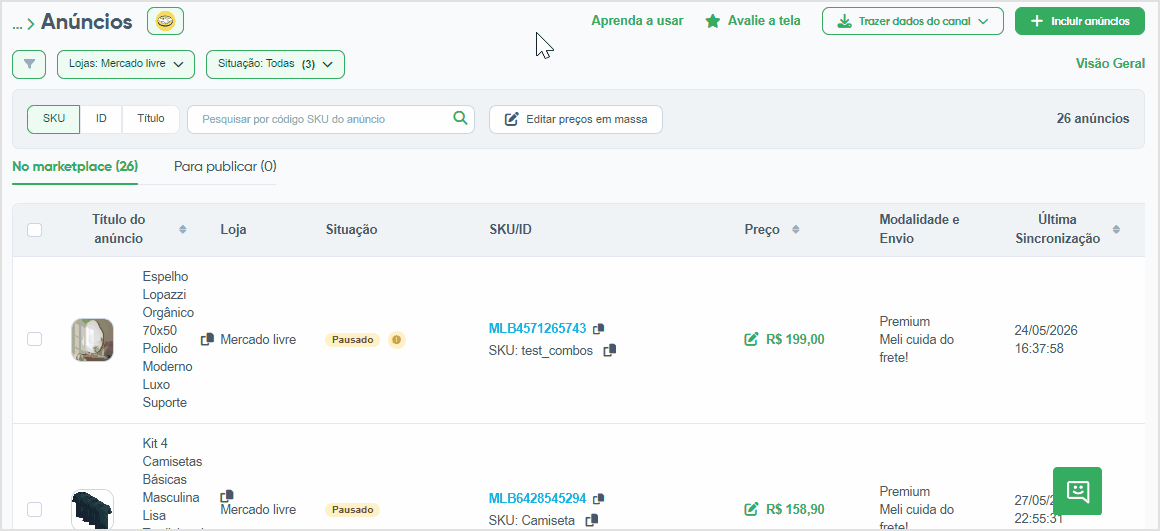Open Visão Geral link
This screenshot has width=1160, height=531.
(x=1110, y=64)
